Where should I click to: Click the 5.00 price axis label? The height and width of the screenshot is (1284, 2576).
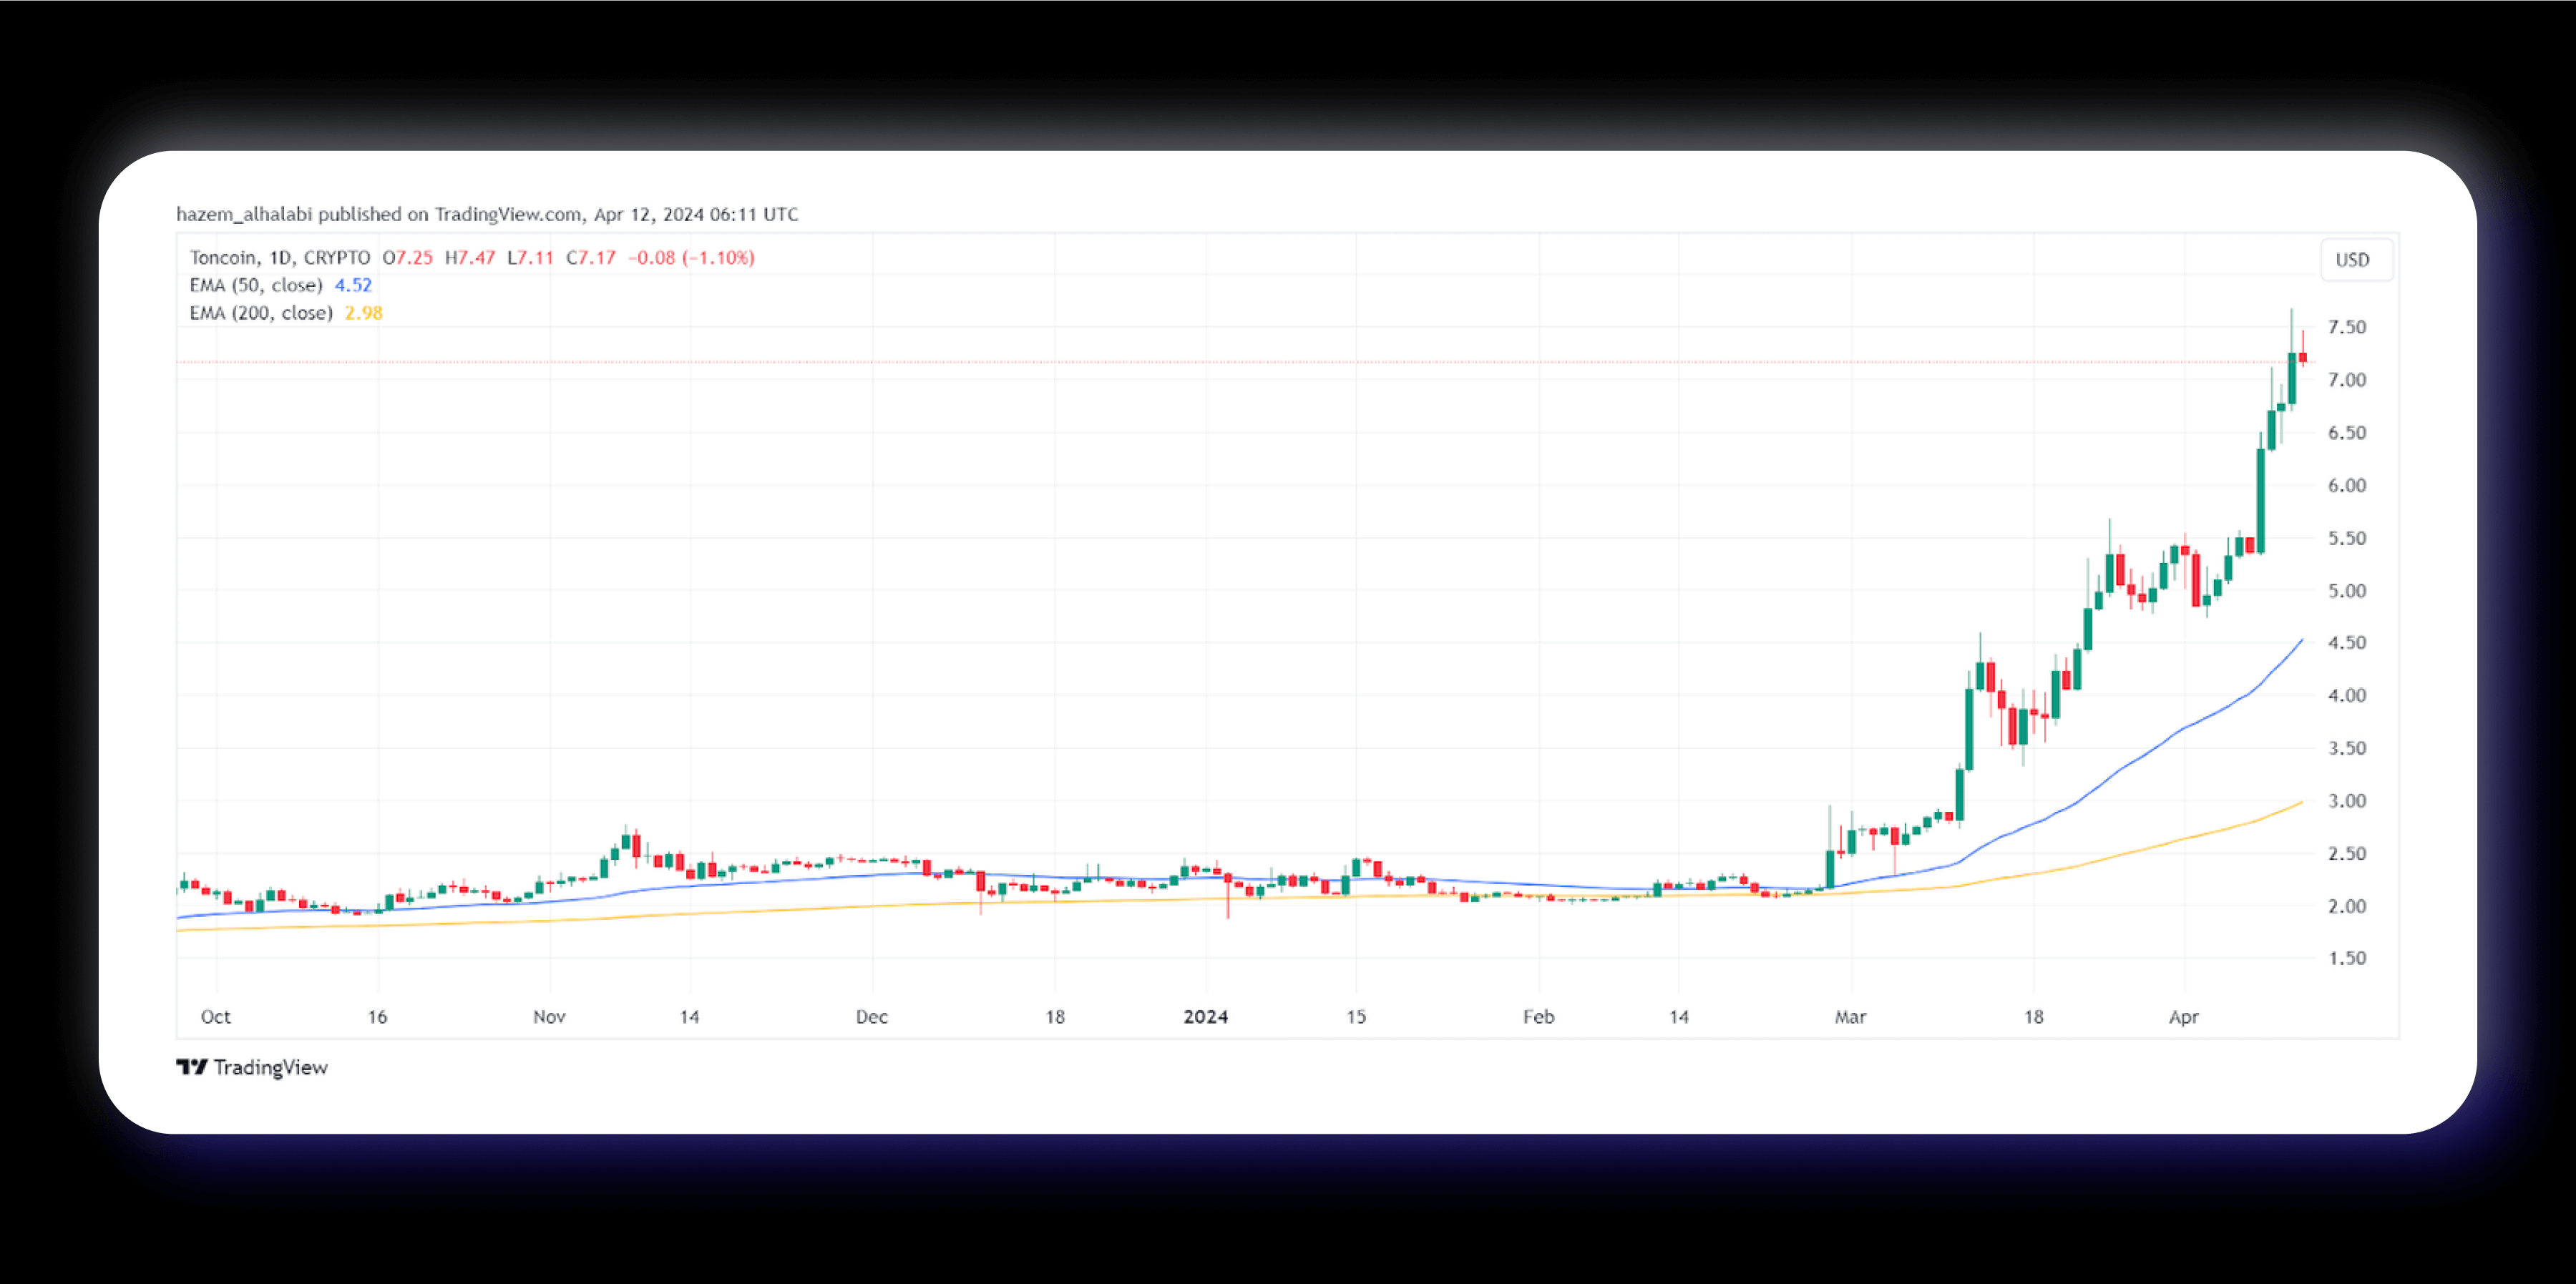(x=2347, y=590)
